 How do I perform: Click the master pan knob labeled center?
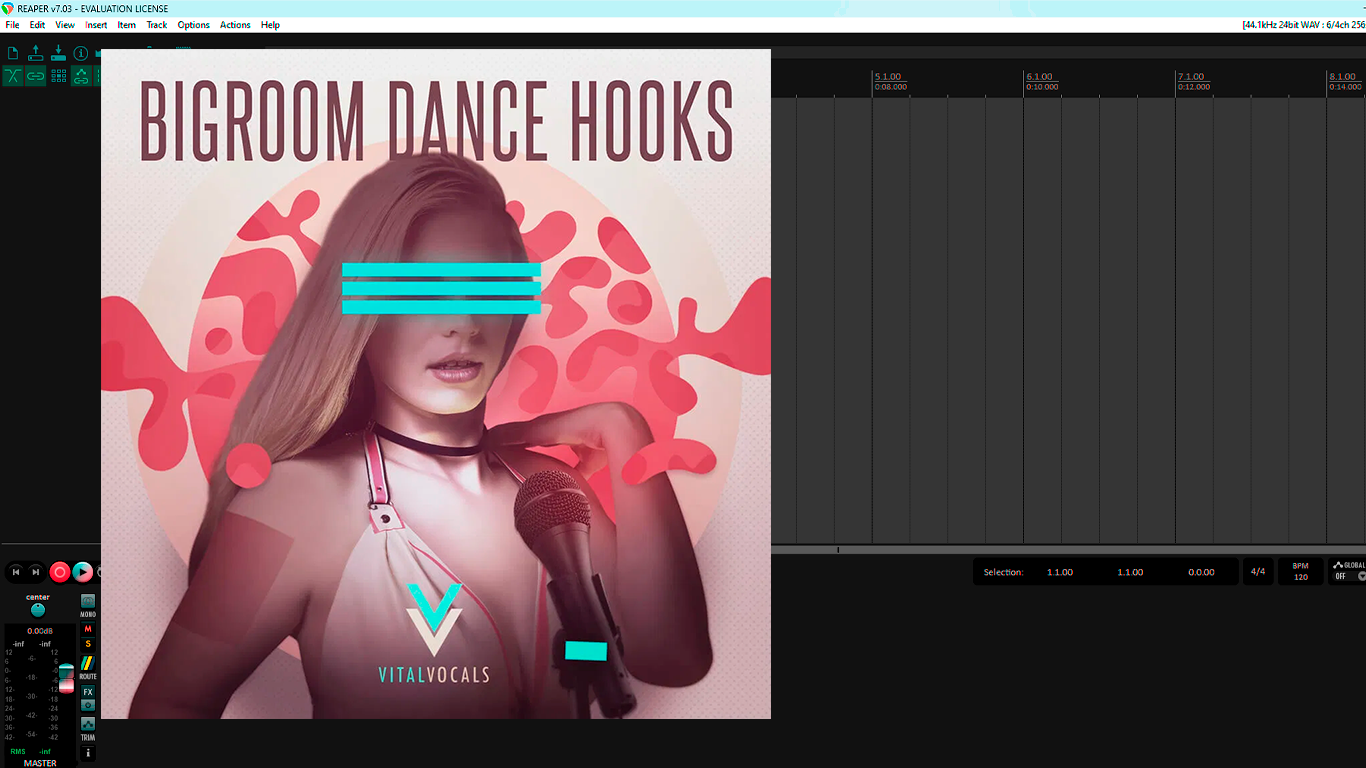click(38, 610)
